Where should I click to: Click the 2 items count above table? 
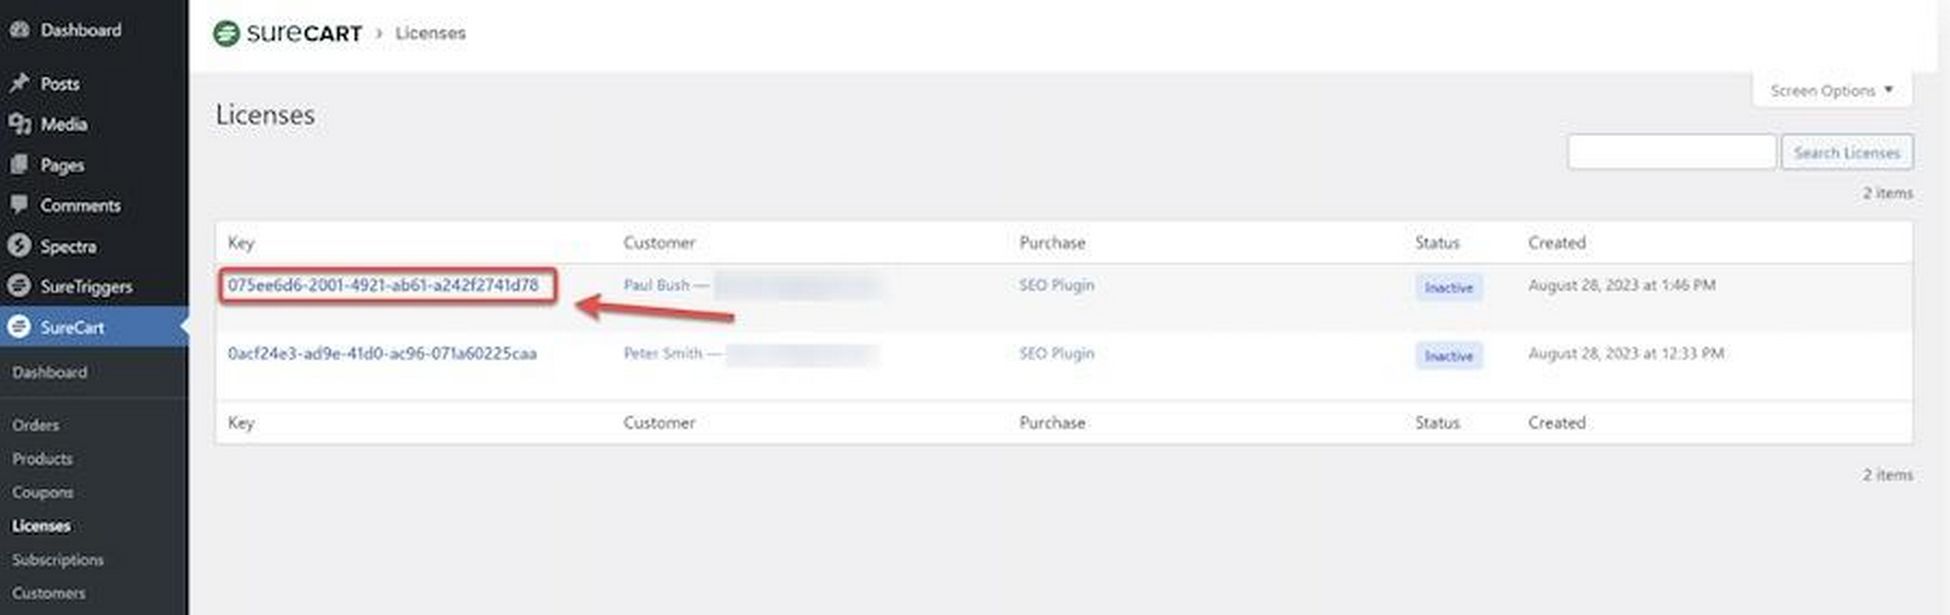click(x=1887, y=193)
